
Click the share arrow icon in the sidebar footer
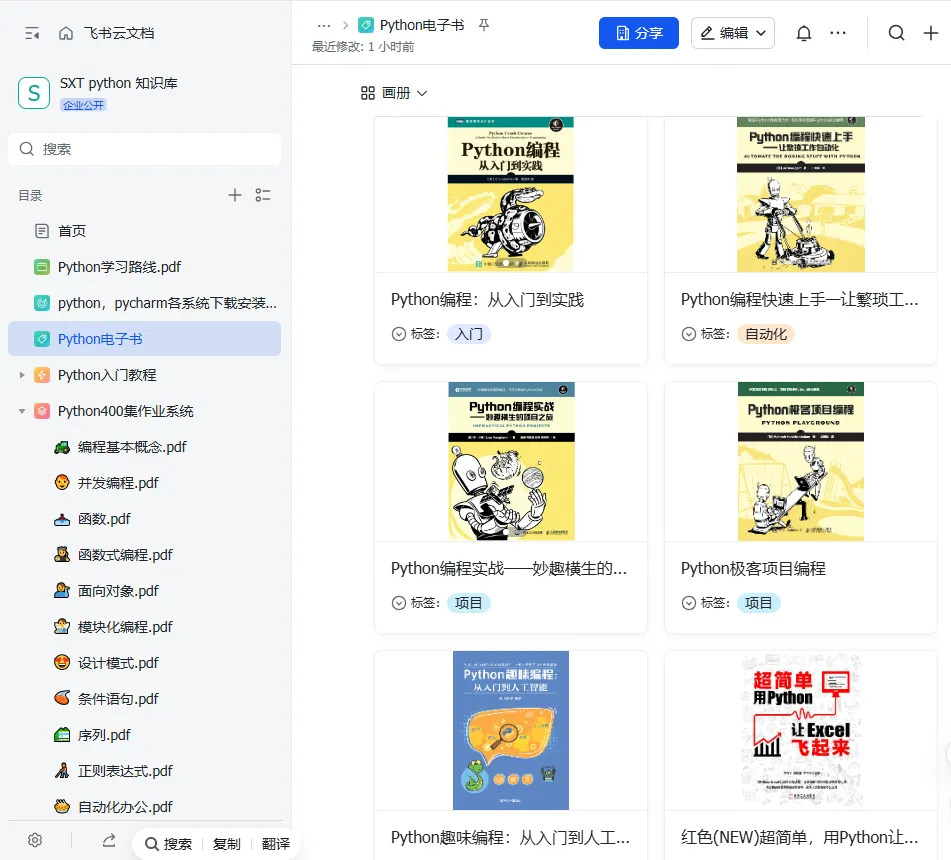coord(109,840)
